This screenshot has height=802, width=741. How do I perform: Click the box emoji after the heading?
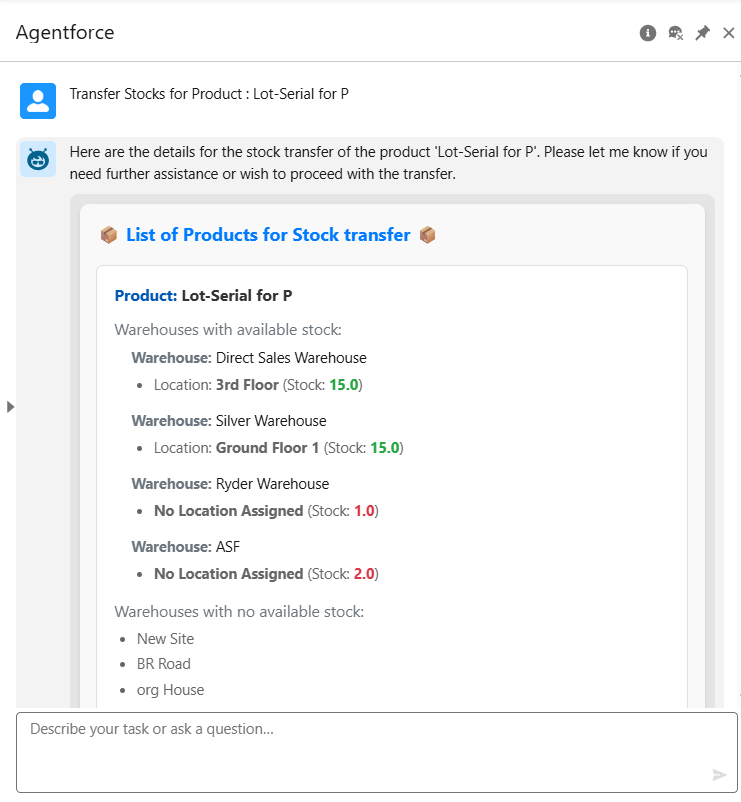(x=428, y=235)
